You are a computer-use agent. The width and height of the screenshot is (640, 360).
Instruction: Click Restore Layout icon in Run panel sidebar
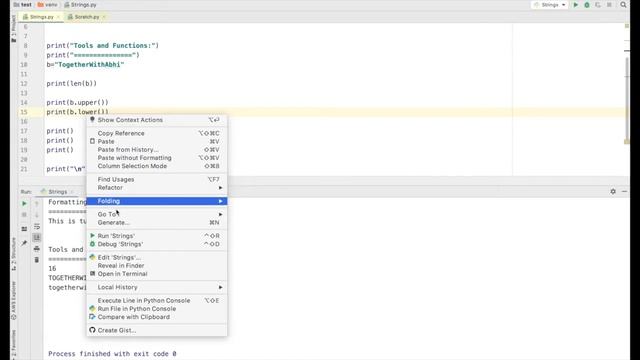point(24,229)
